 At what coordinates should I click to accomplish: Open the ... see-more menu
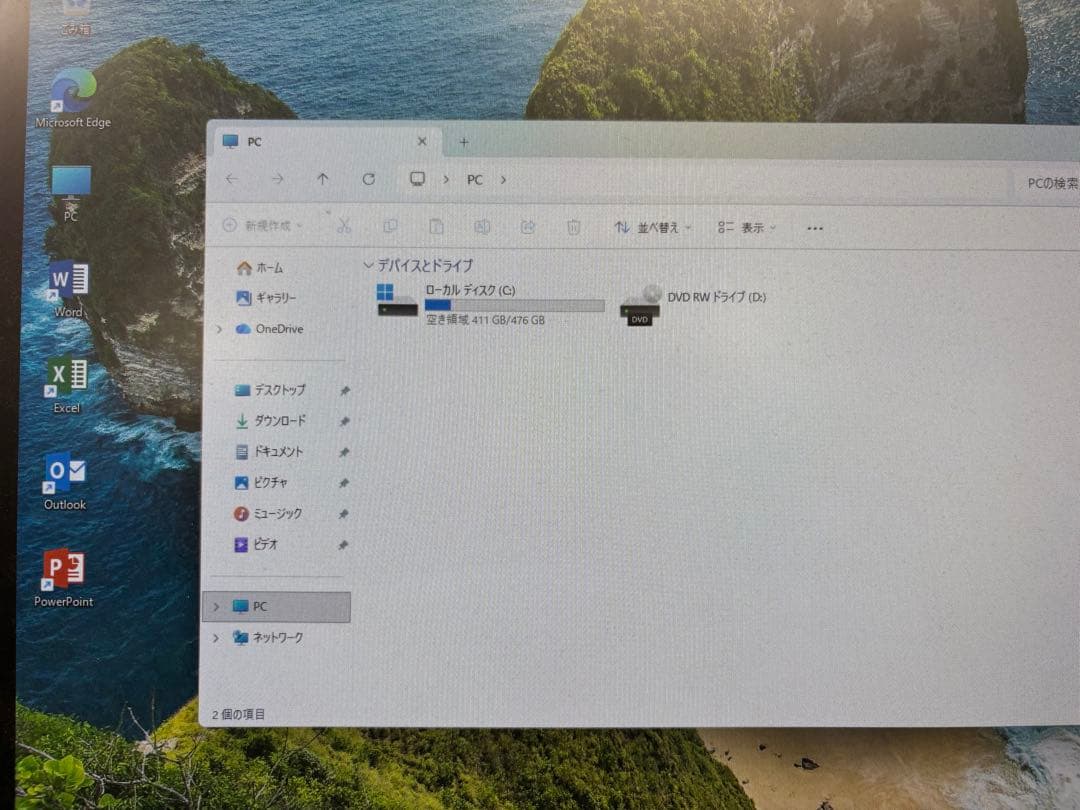[814, 227]
